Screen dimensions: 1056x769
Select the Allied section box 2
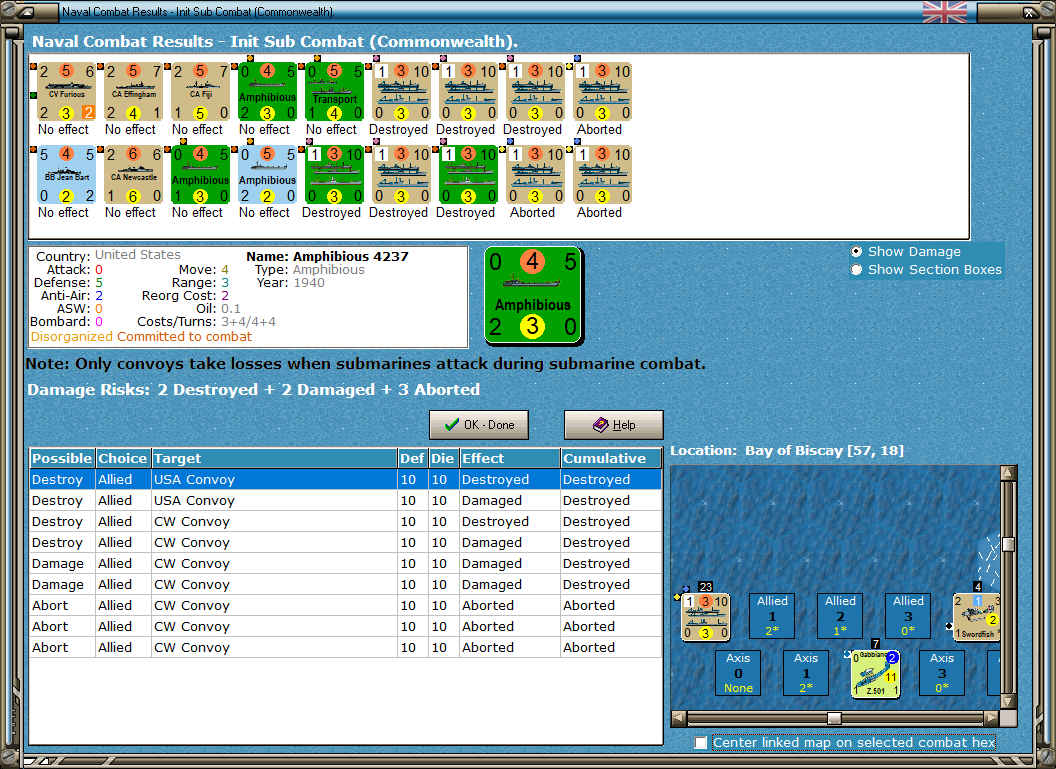(x=840, y=615)
